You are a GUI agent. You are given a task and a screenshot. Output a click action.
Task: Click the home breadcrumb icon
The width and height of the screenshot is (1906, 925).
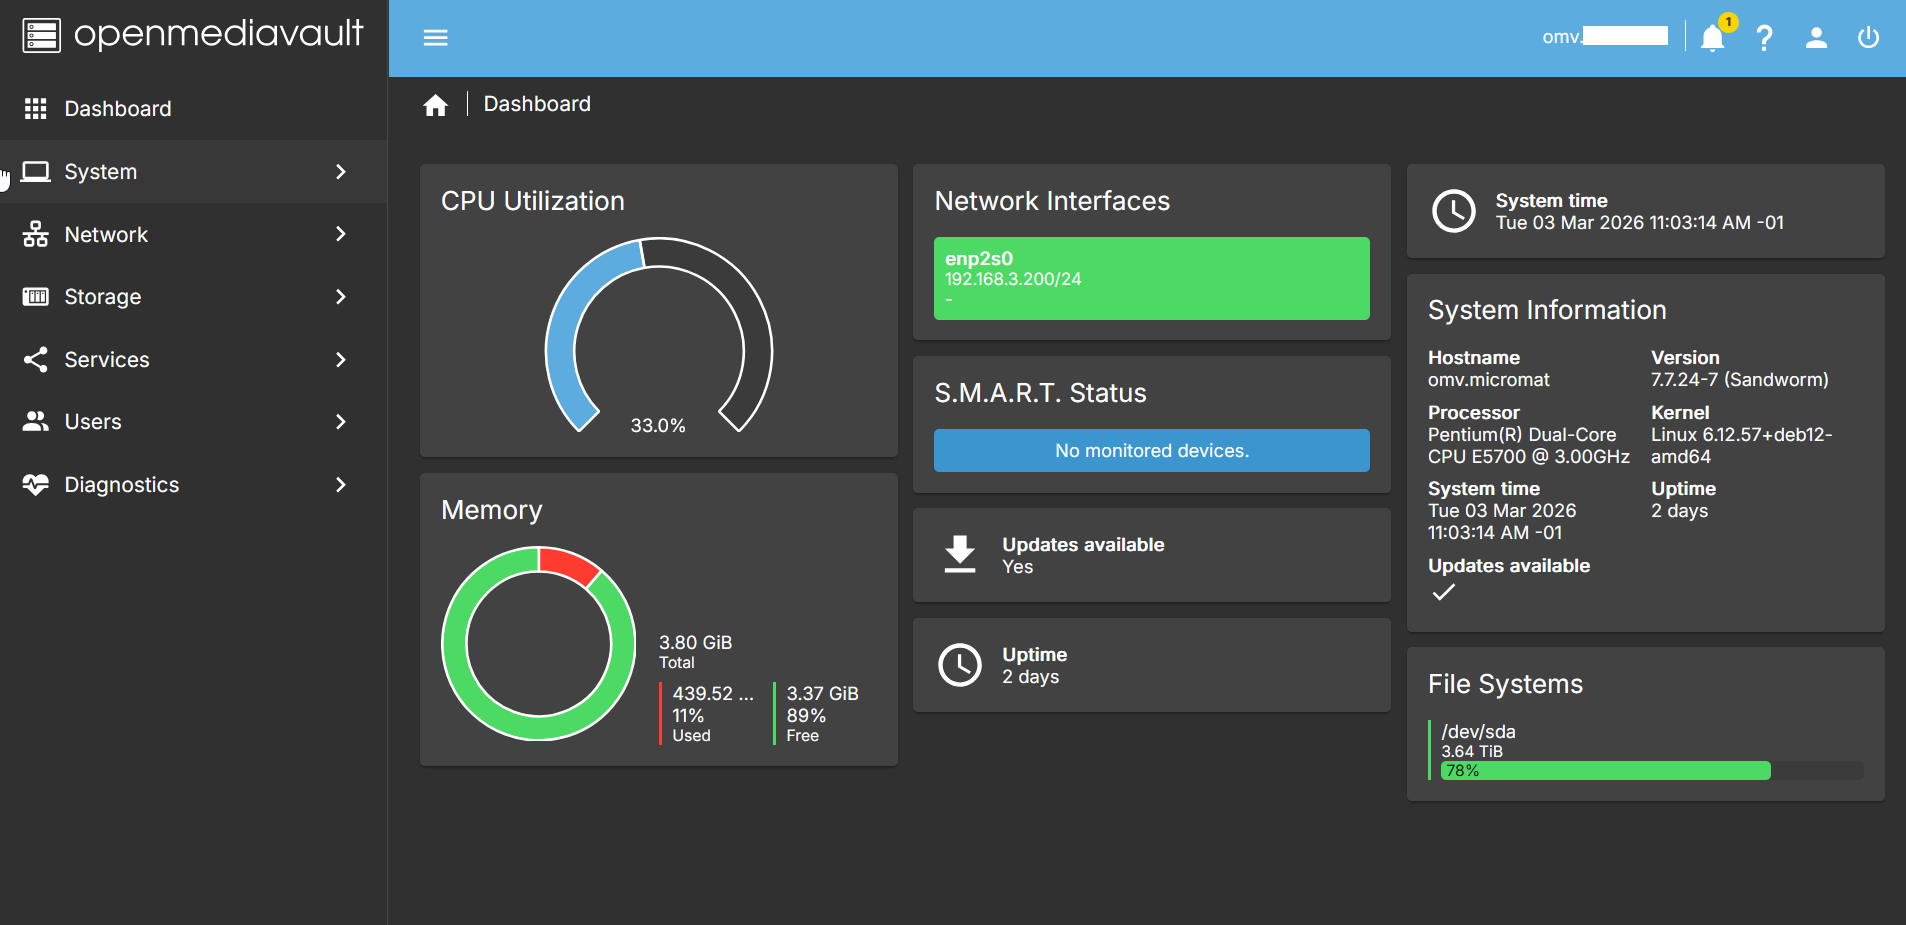click(436, 103)
